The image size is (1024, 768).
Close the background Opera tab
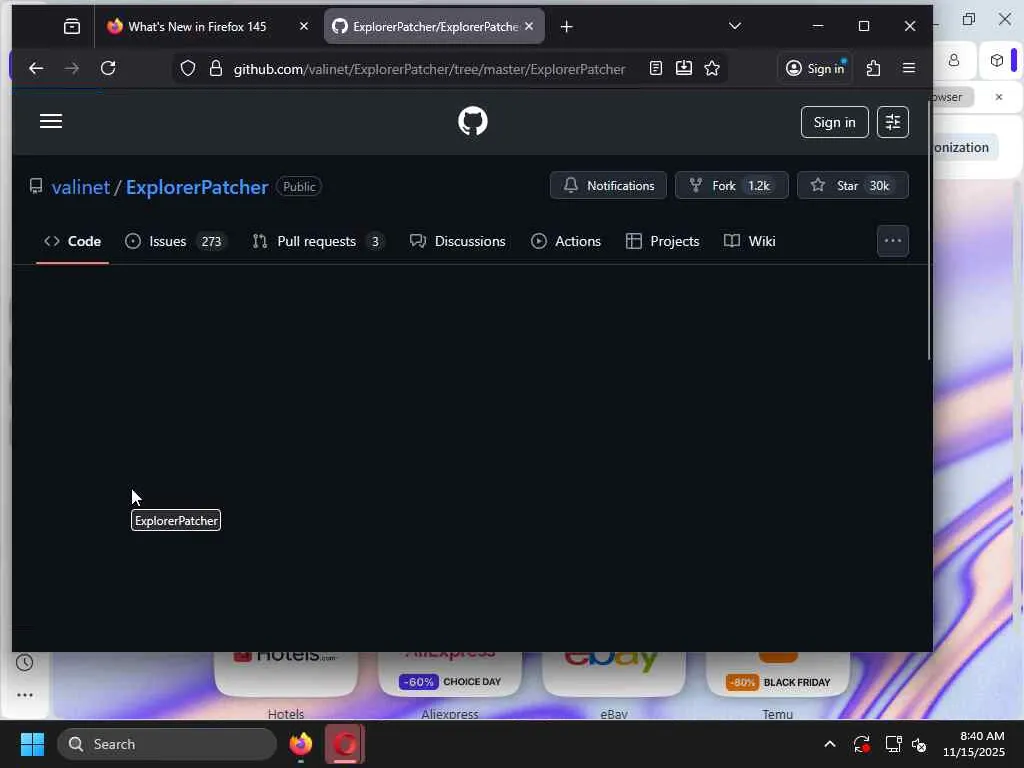[x=999, y=97]
